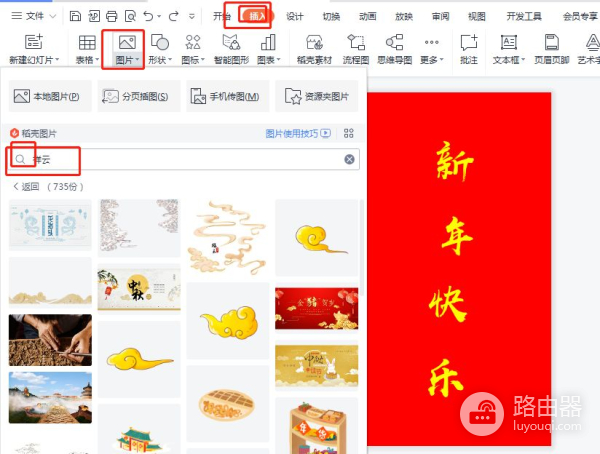
Task: Switch to the 放映 tab
Action: 404,16
